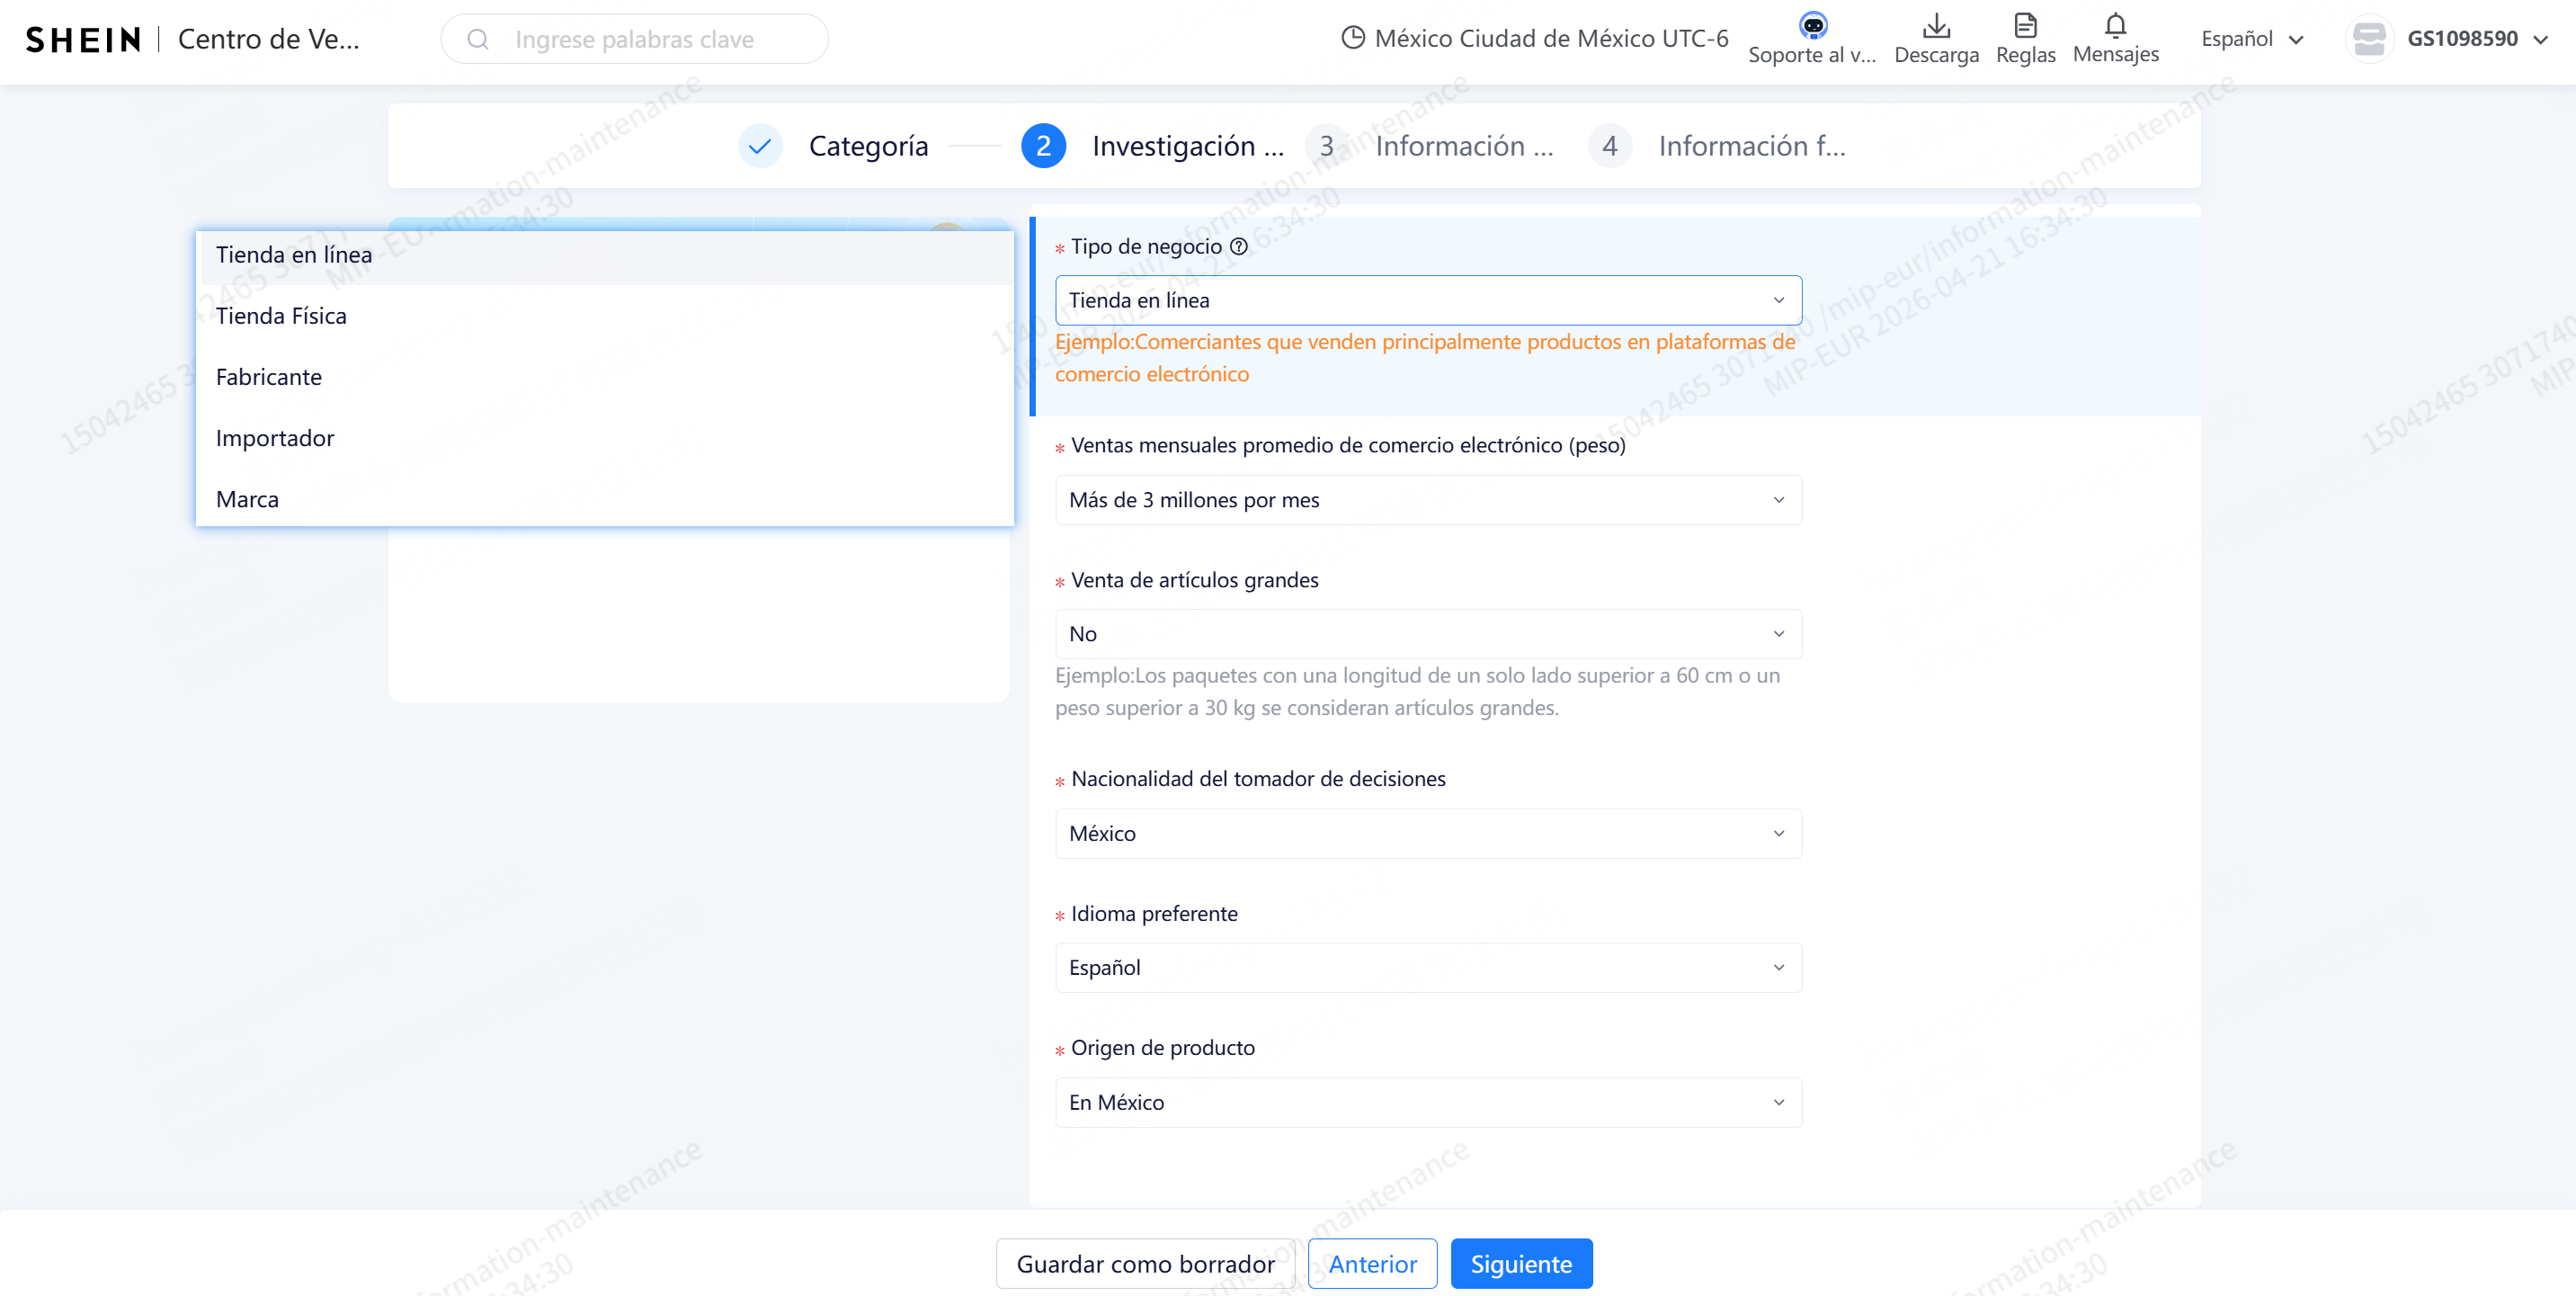The height and width of the screenshot is (1296, 2576).
Task: Choose Marca from the open options list
Action: [247, 498]
